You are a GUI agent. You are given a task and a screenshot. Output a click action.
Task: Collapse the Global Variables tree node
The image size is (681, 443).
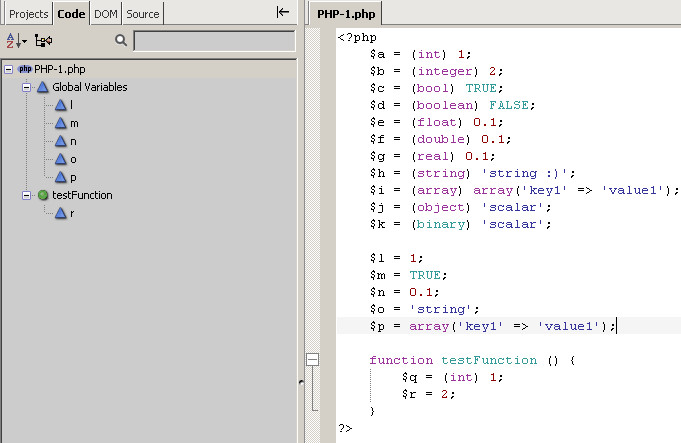click(x=26, y=87)
